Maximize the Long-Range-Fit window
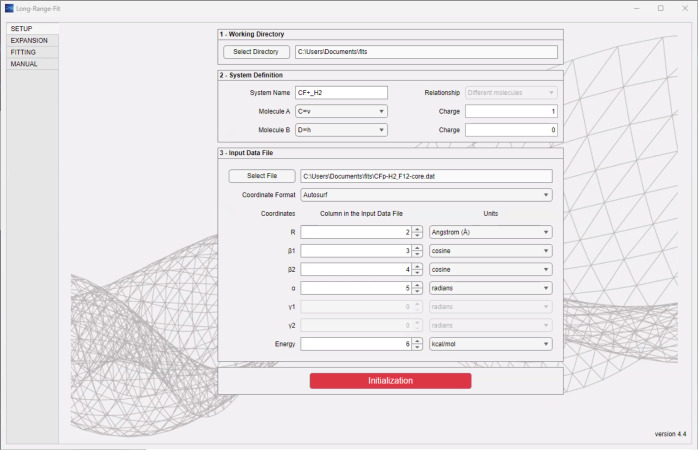Screen dimensions: 698x450 (661, 8)
